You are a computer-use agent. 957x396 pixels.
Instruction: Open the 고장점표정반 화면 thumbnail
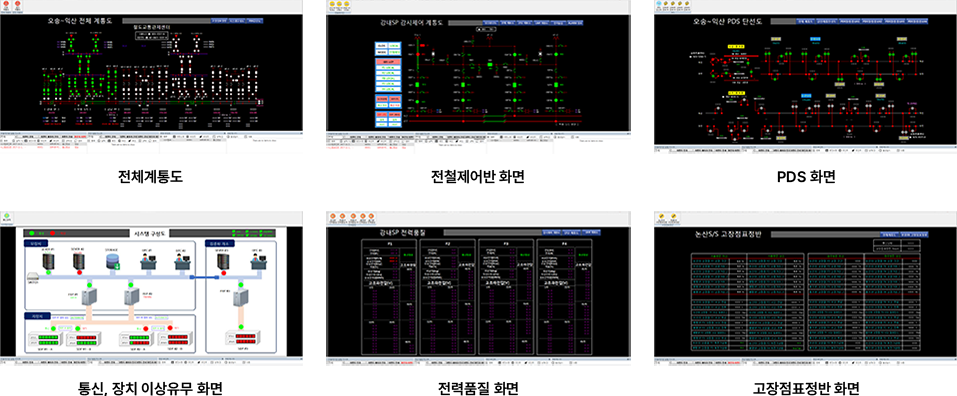point(806,288)
